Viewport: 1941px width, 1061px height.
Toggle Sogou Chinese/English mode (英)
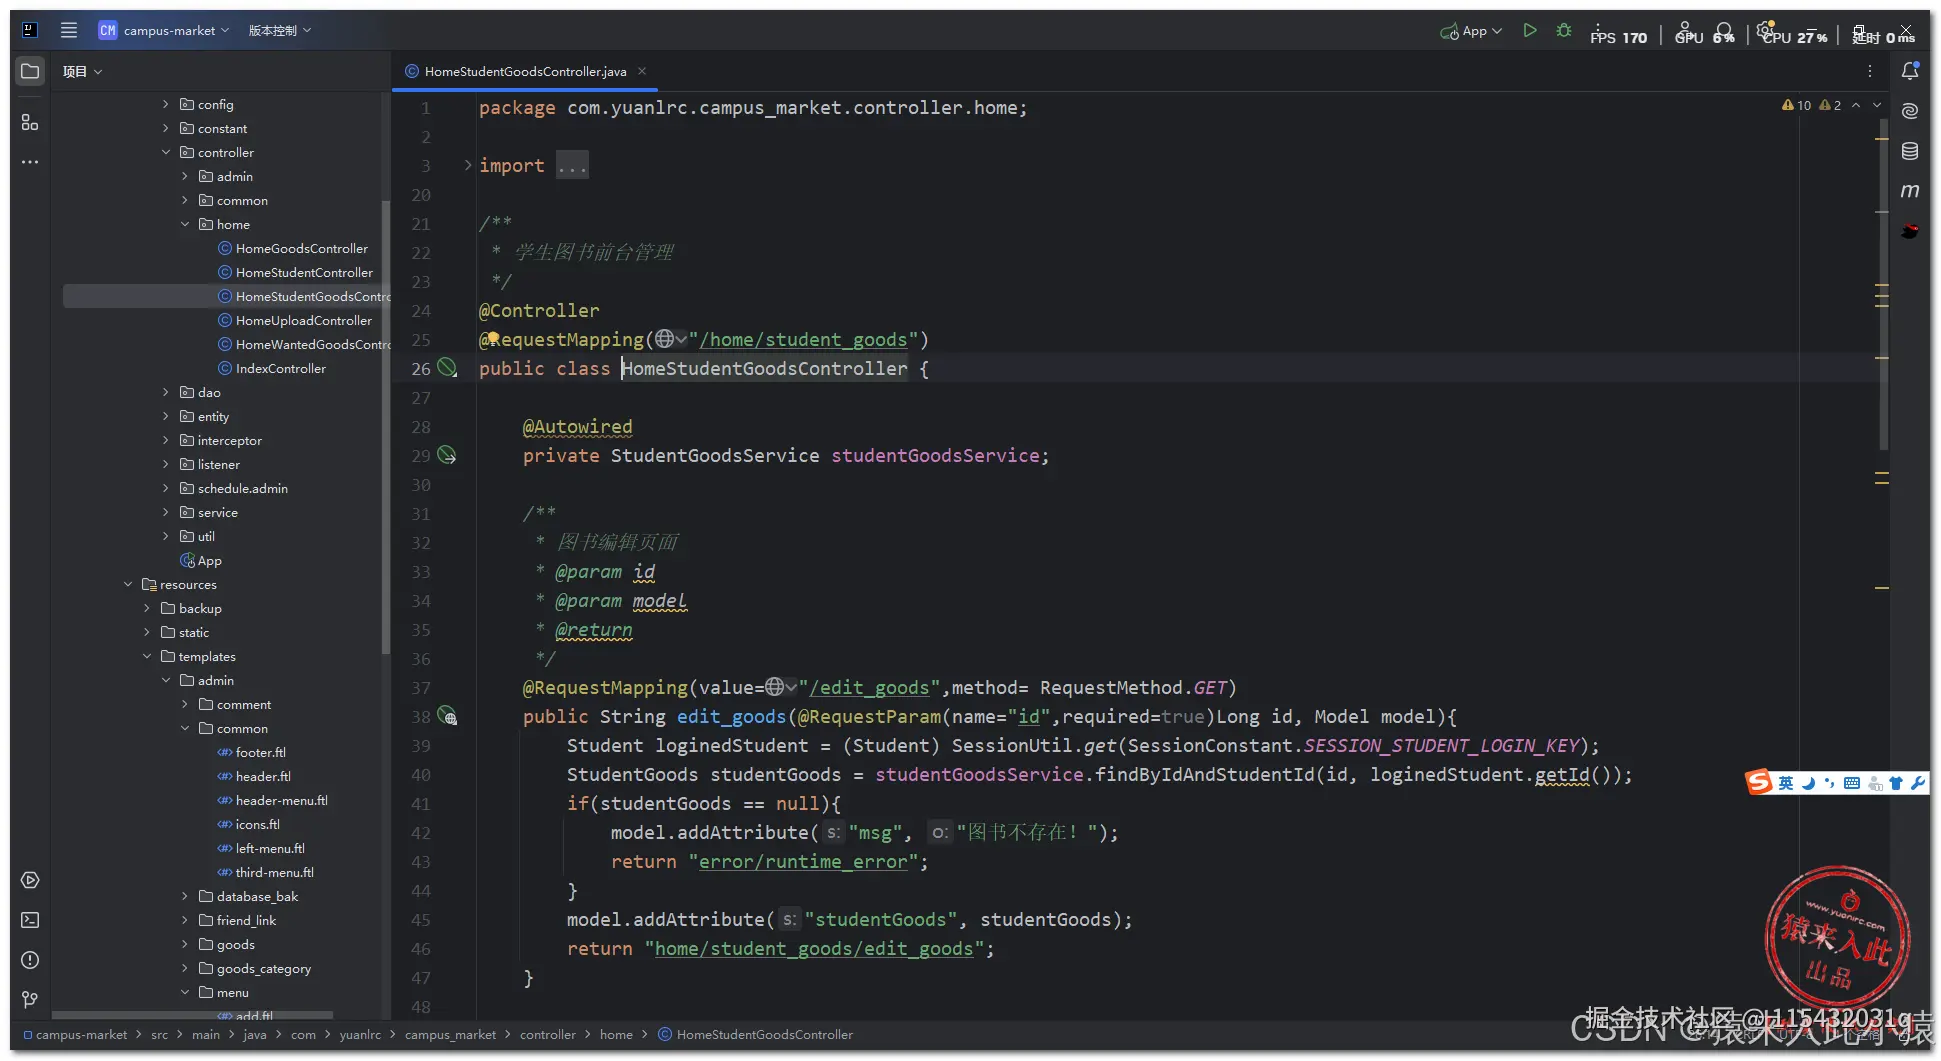point(1786,783)
